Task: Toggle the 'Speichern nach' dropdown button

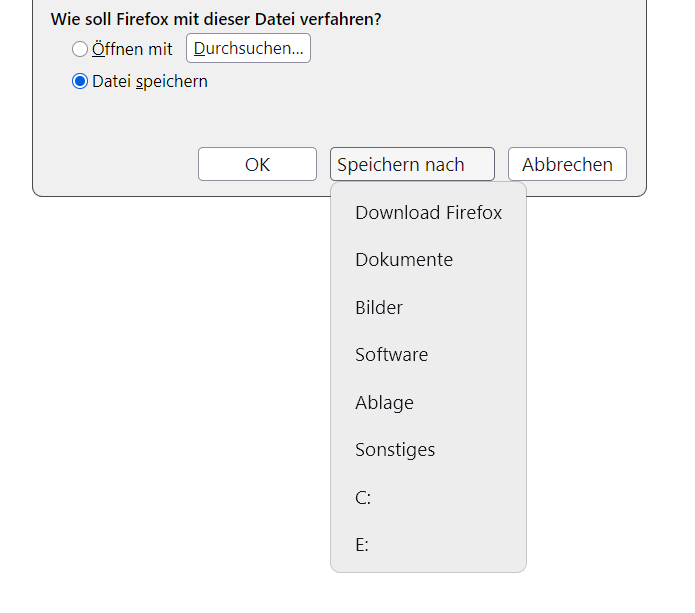Action: point(412,164)
